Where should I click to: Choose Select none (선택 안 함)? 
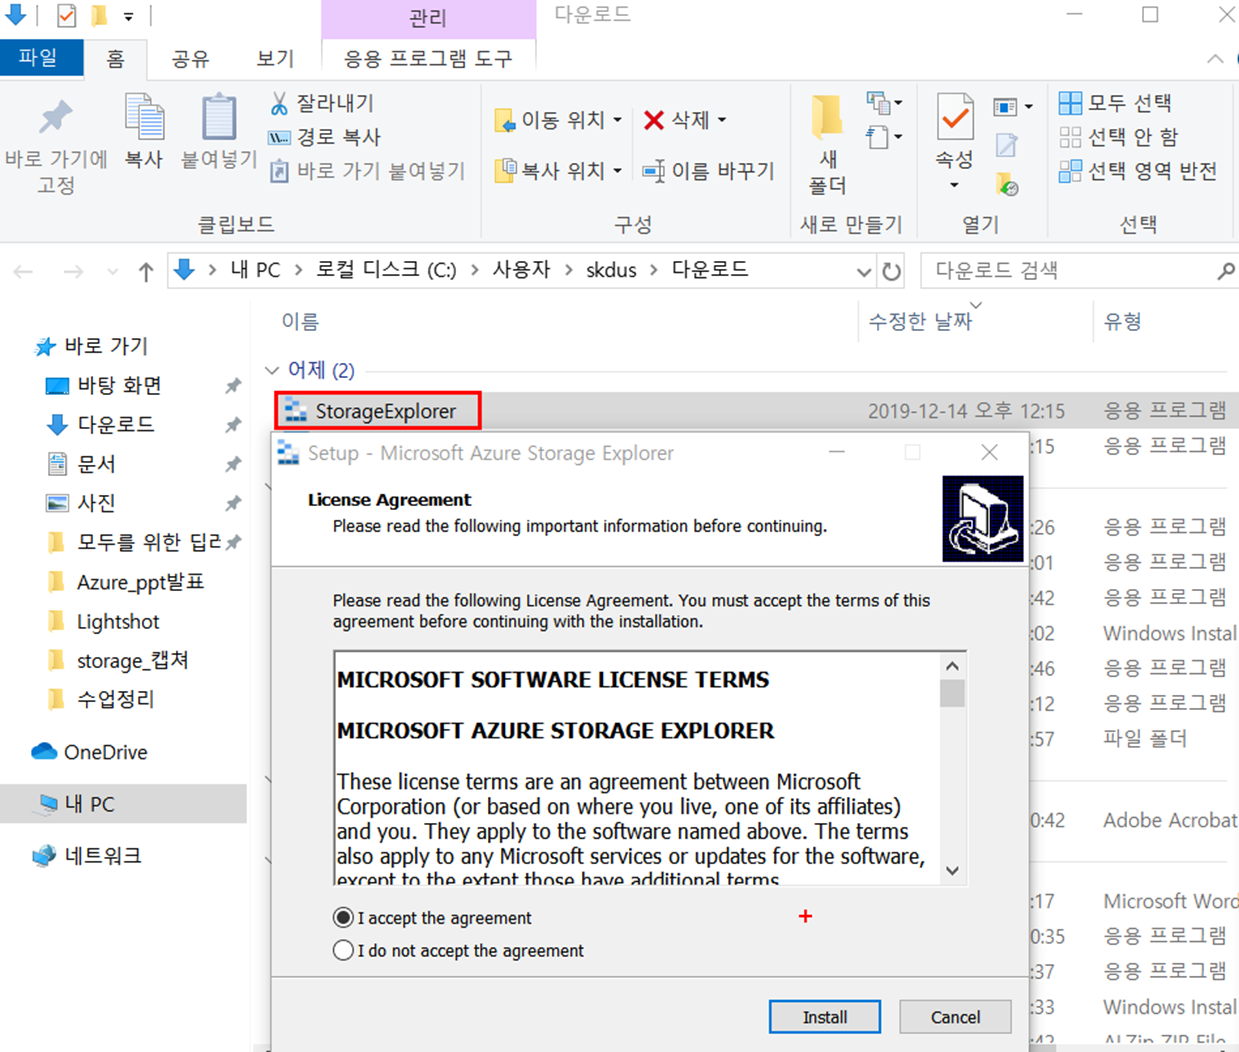tap(1119, 137)
